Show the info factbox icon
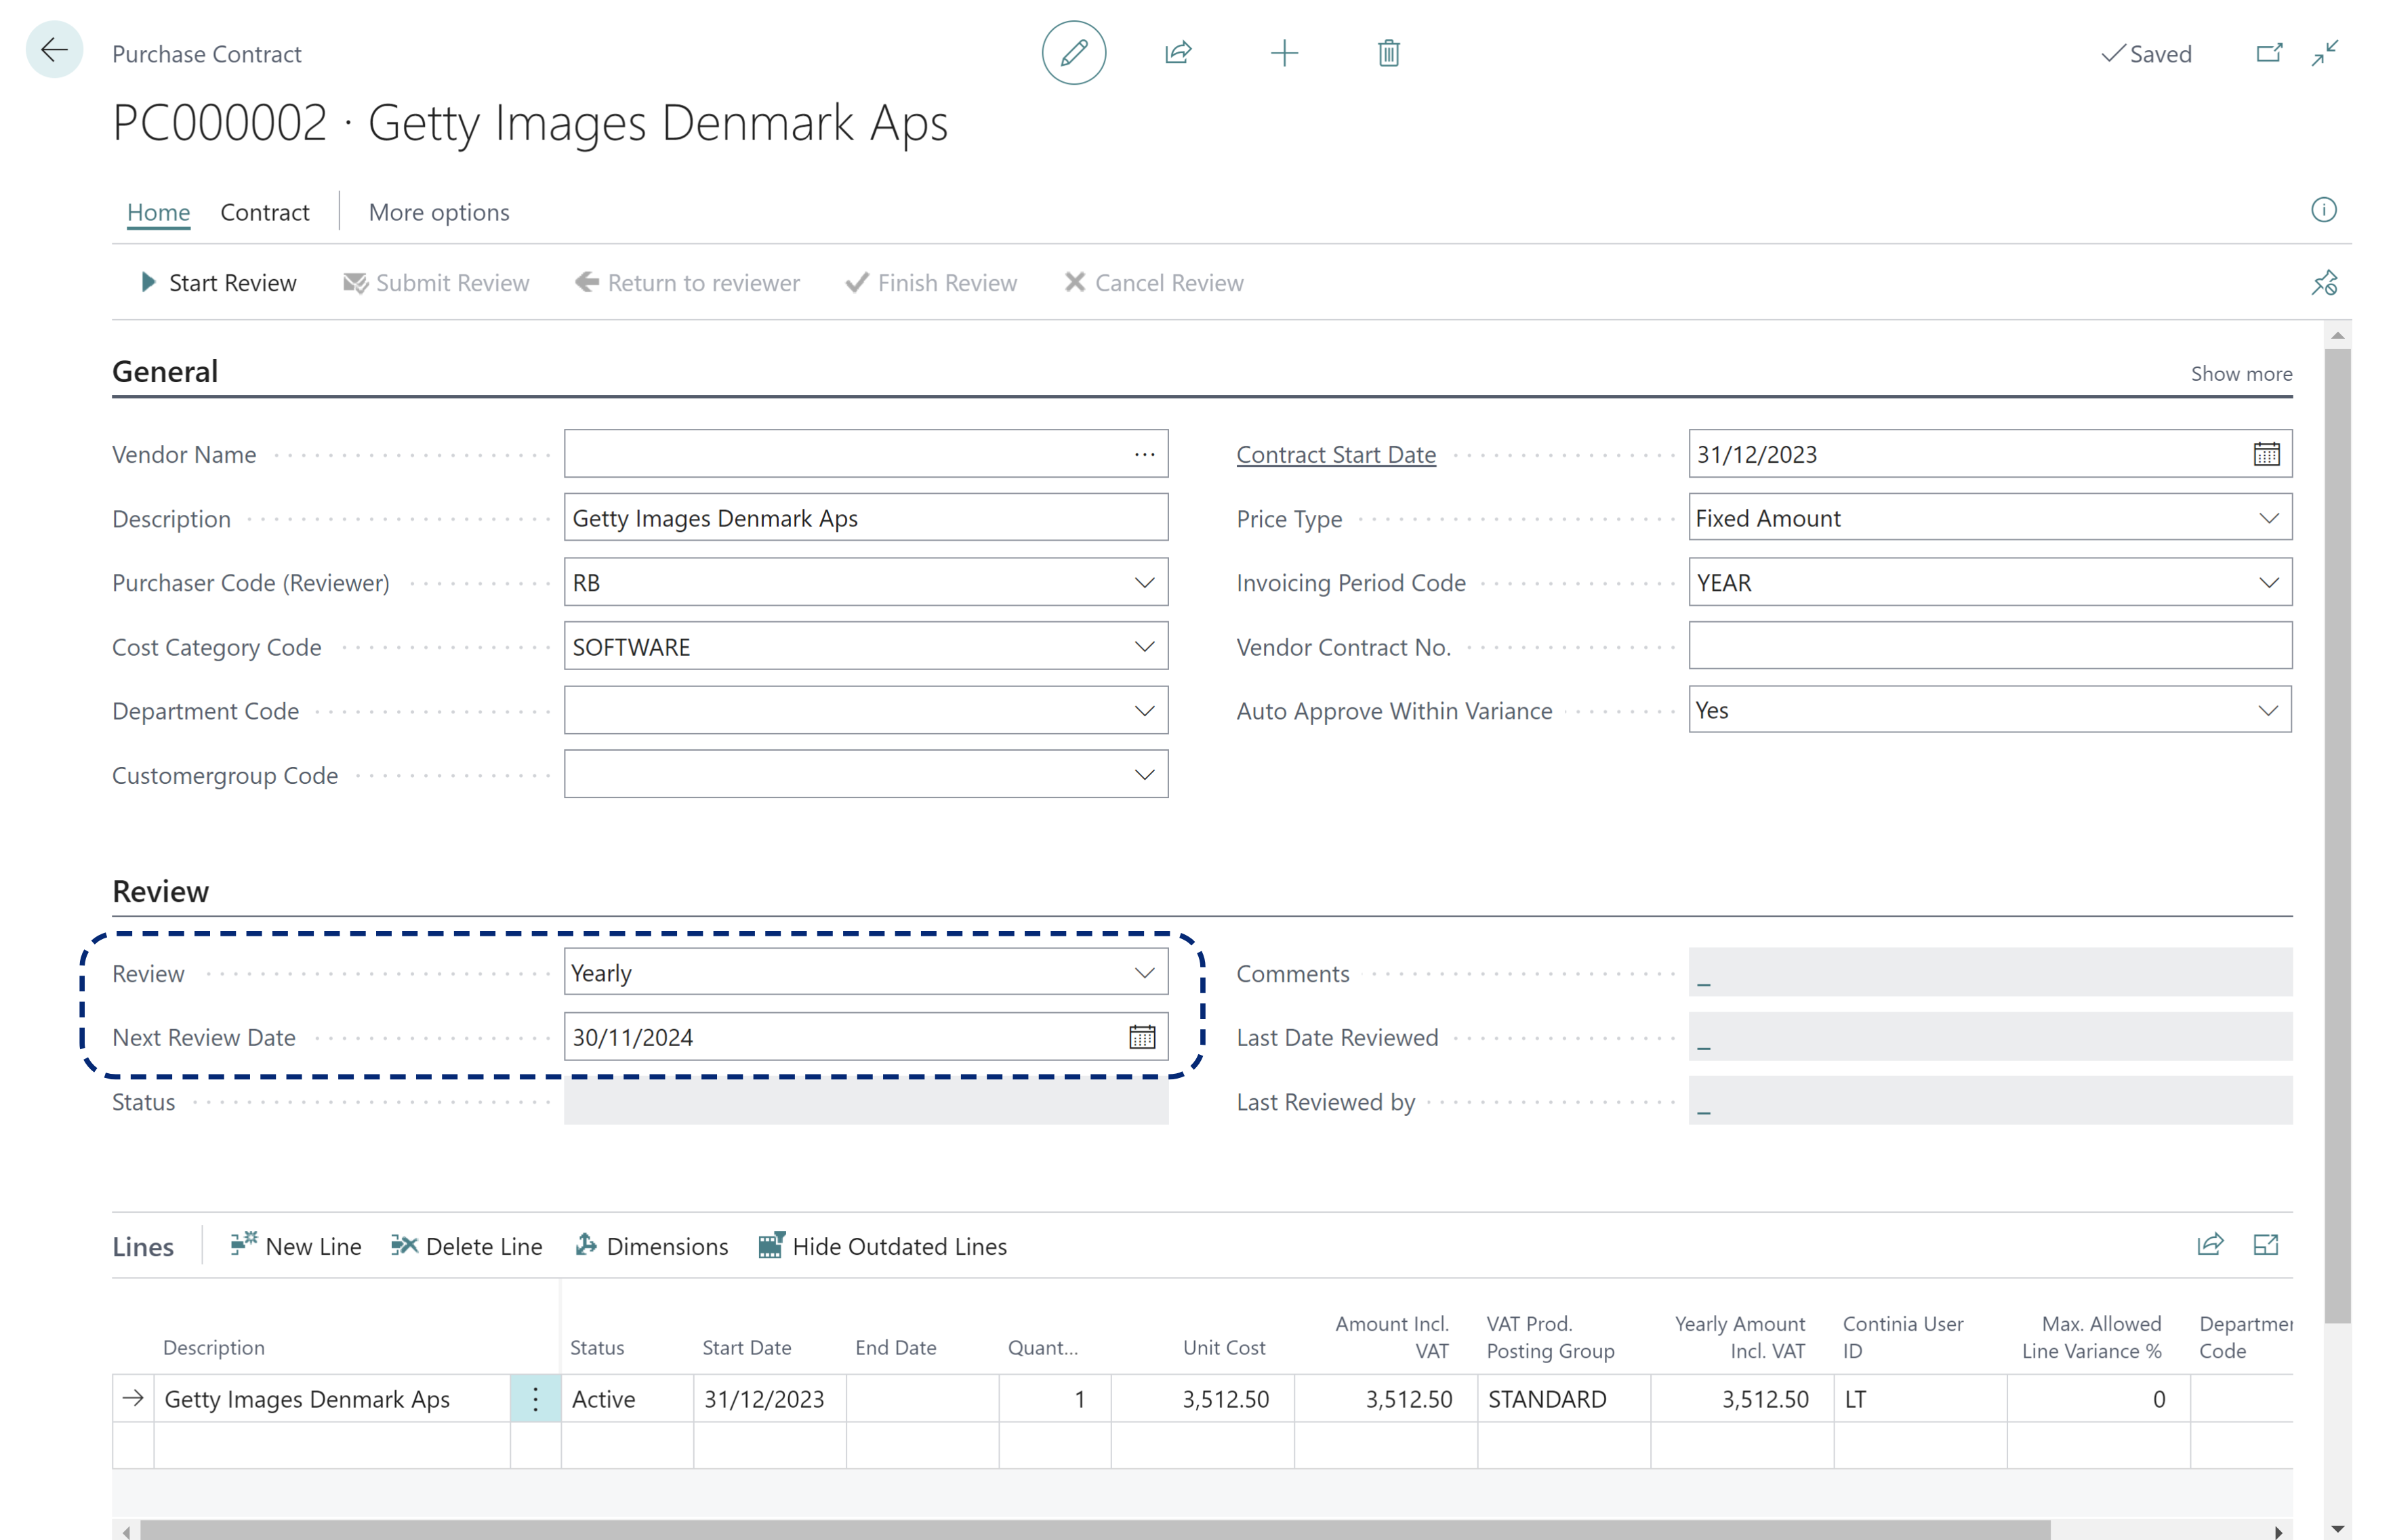This screenshot has height=1540, width=2393. click(x=2323, y=210)
